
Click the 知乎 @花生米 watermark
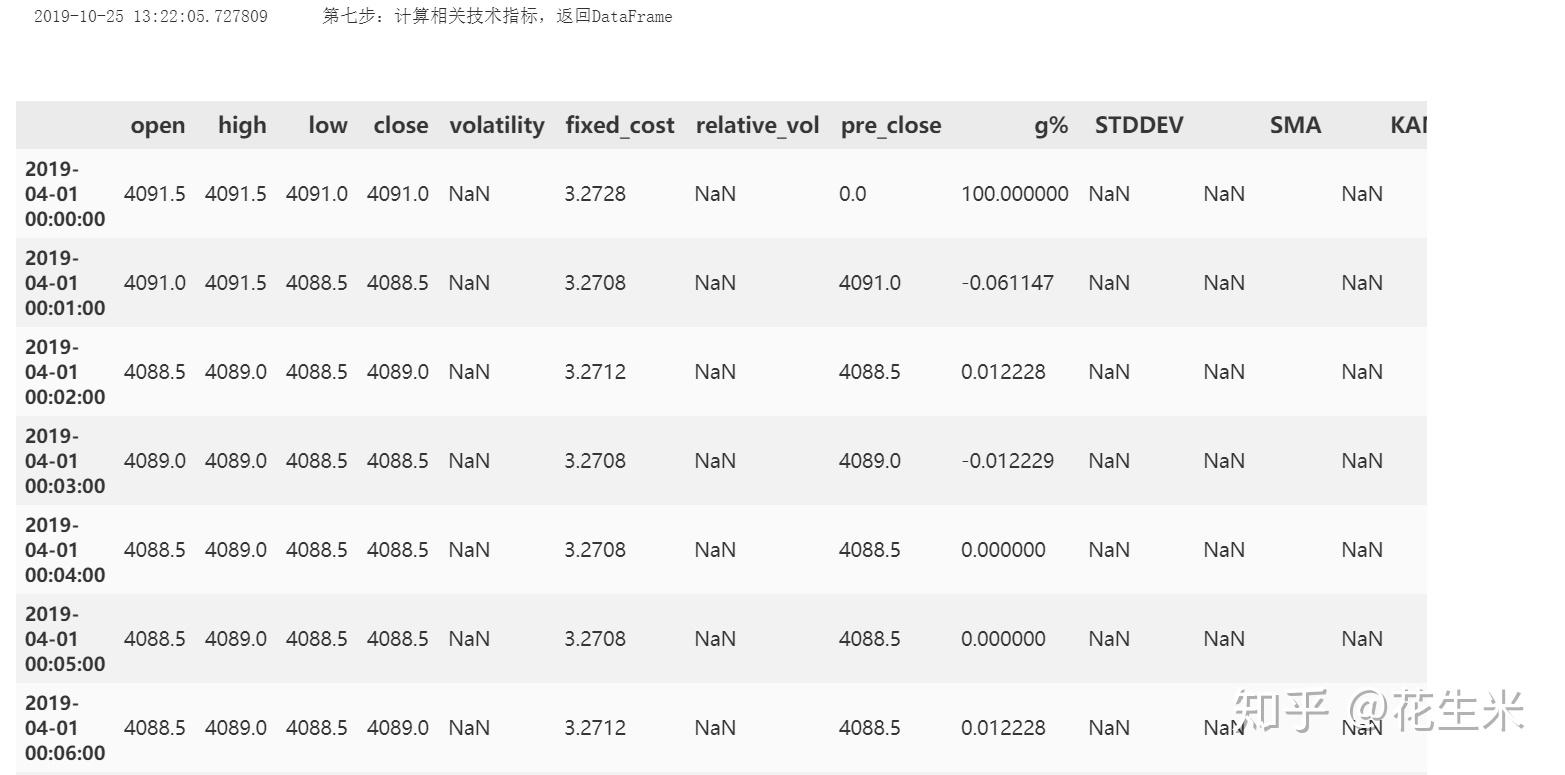click(x=1379, y=712)
